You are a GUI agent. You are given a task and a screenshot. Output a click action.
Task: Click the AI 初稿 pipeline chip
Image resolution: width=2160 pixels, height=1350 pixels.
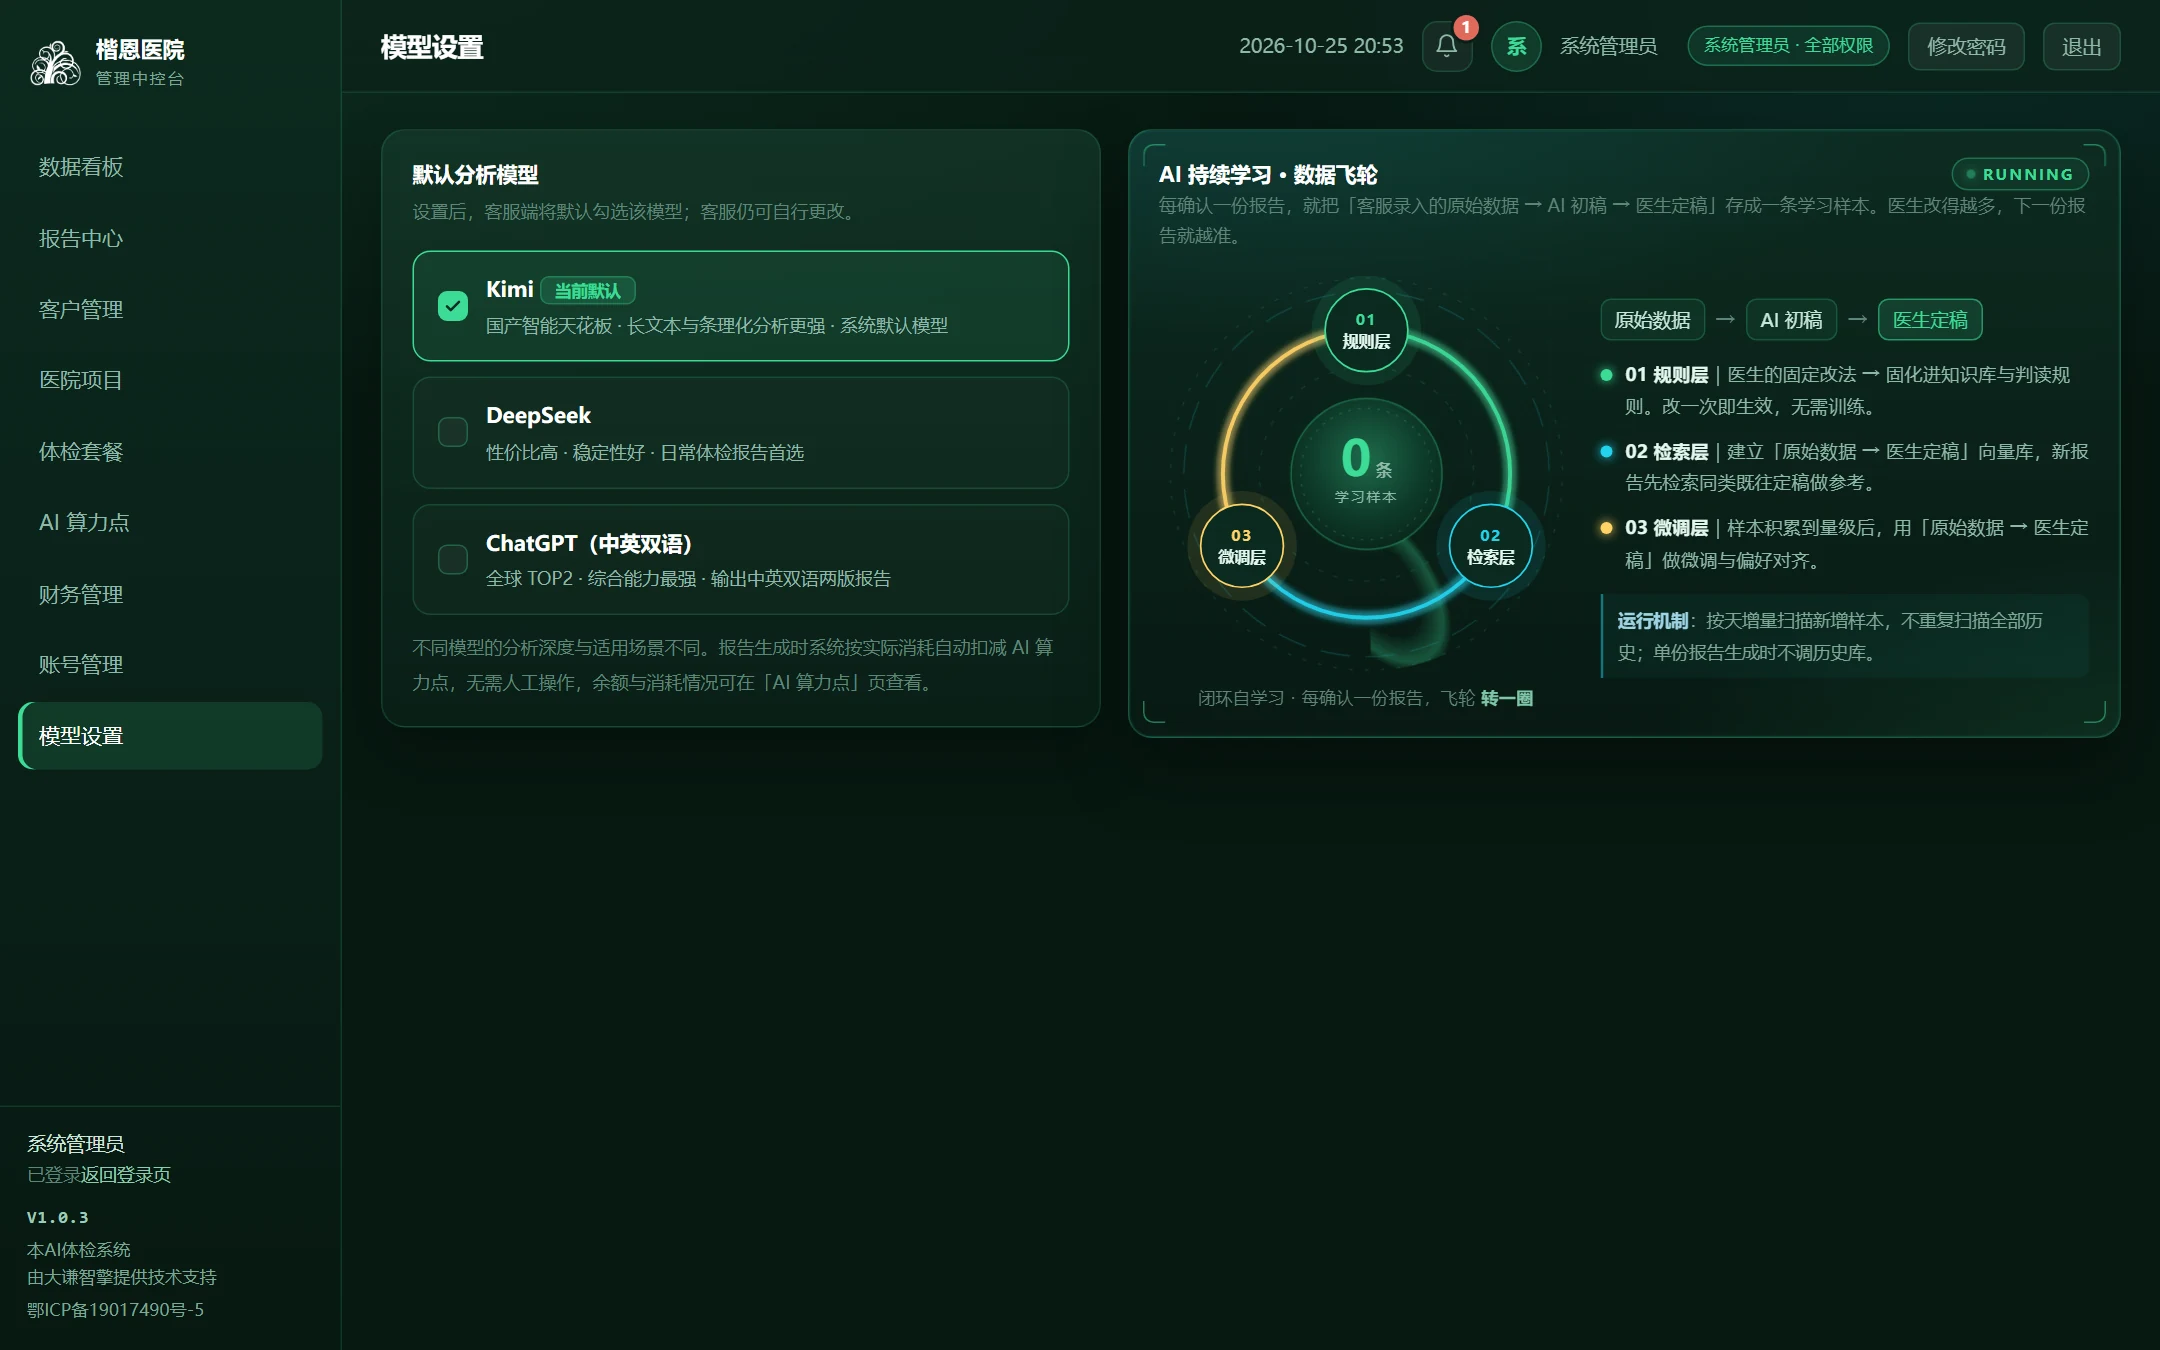click(1791, 320)
